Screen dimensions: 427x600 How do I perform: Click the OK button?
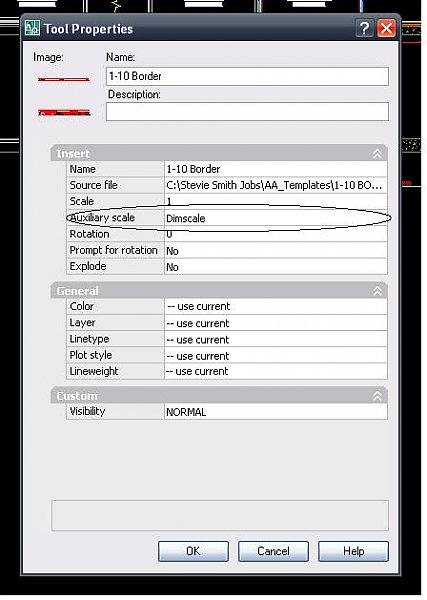193,551
